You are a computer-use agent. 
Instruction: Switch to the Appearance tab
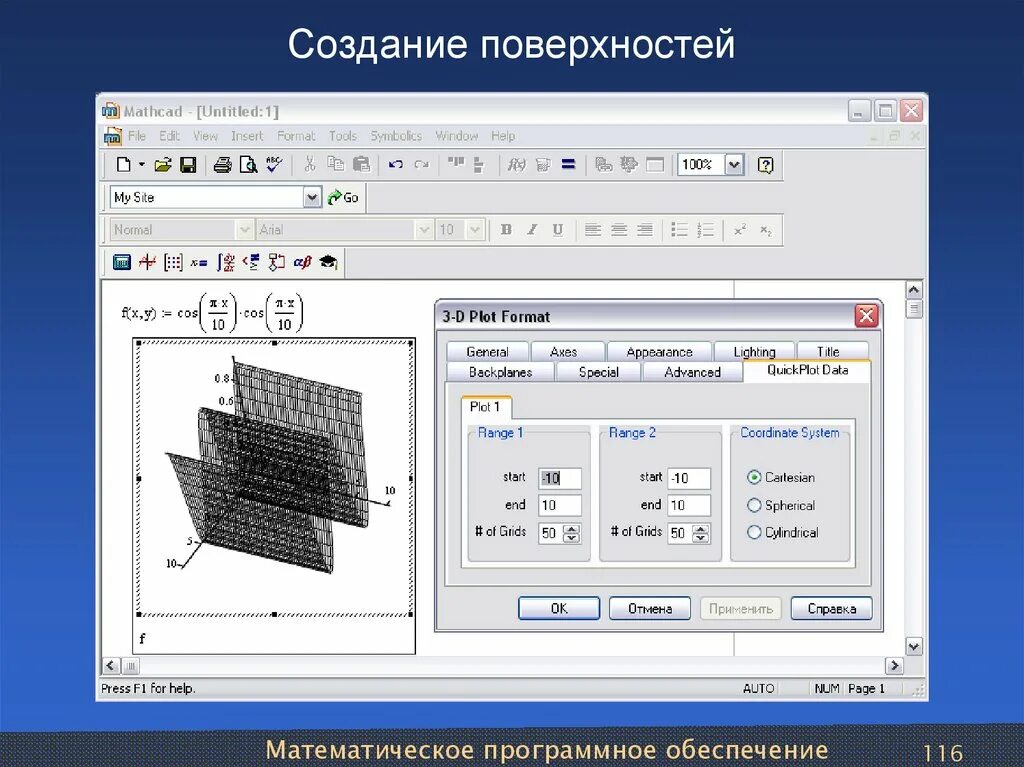coord(659,351)
